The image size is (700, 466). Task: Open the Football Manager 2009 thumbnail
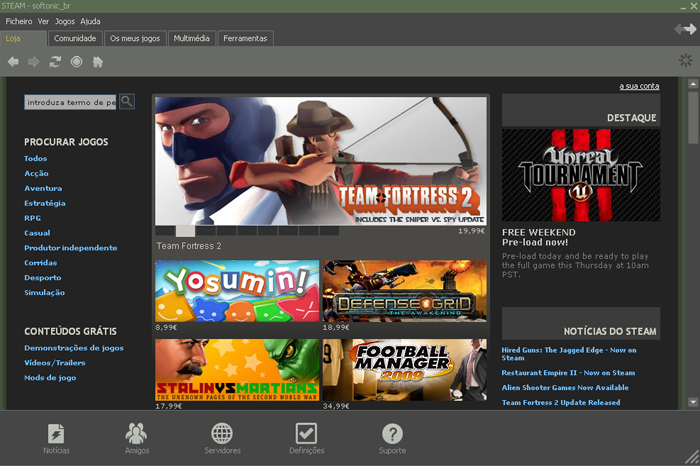tap(405, 370)
